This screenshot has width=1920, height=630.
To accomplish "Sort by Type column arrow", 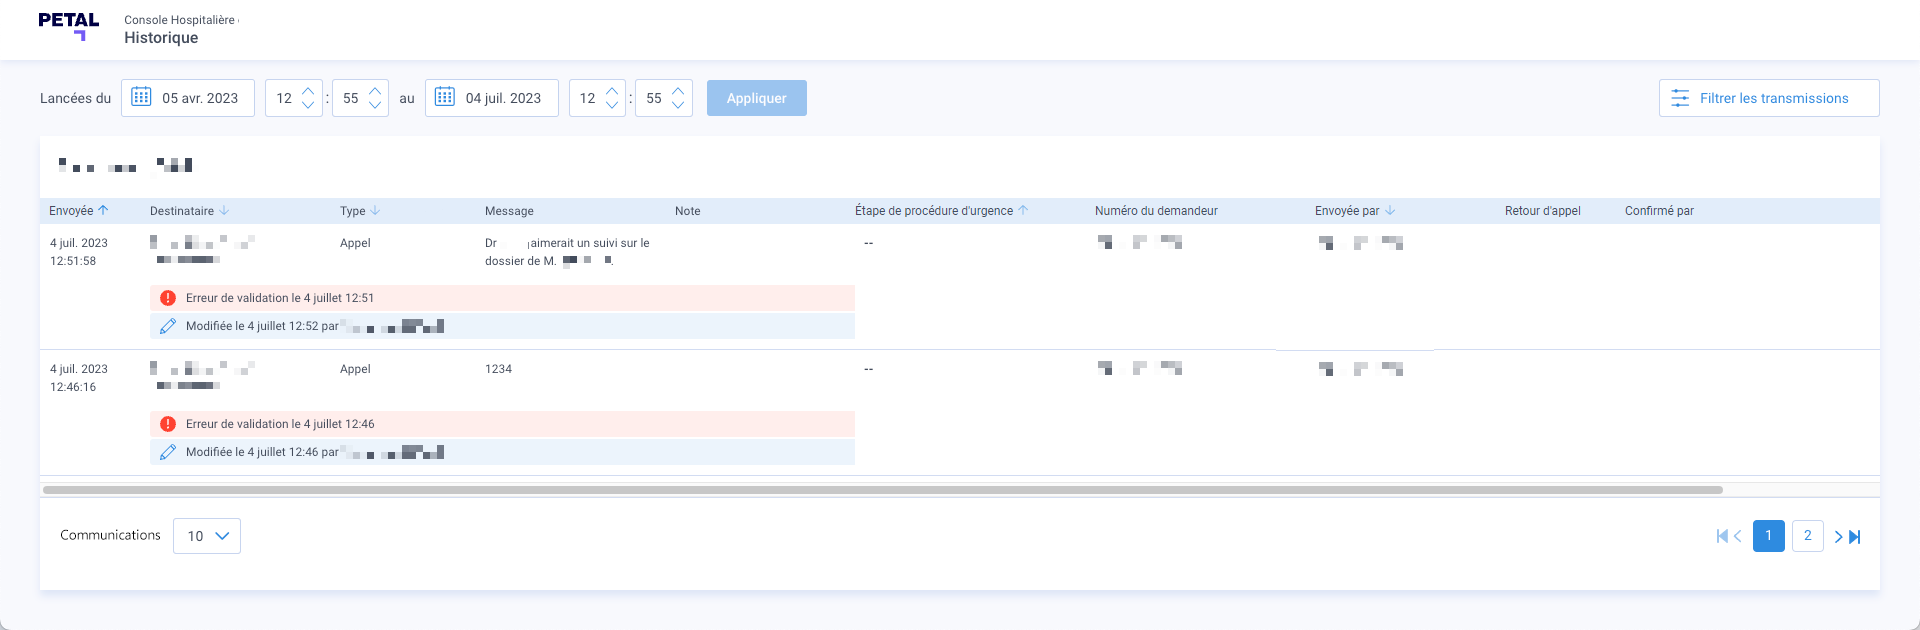I will pyautogui.click(x=375, y=210).
